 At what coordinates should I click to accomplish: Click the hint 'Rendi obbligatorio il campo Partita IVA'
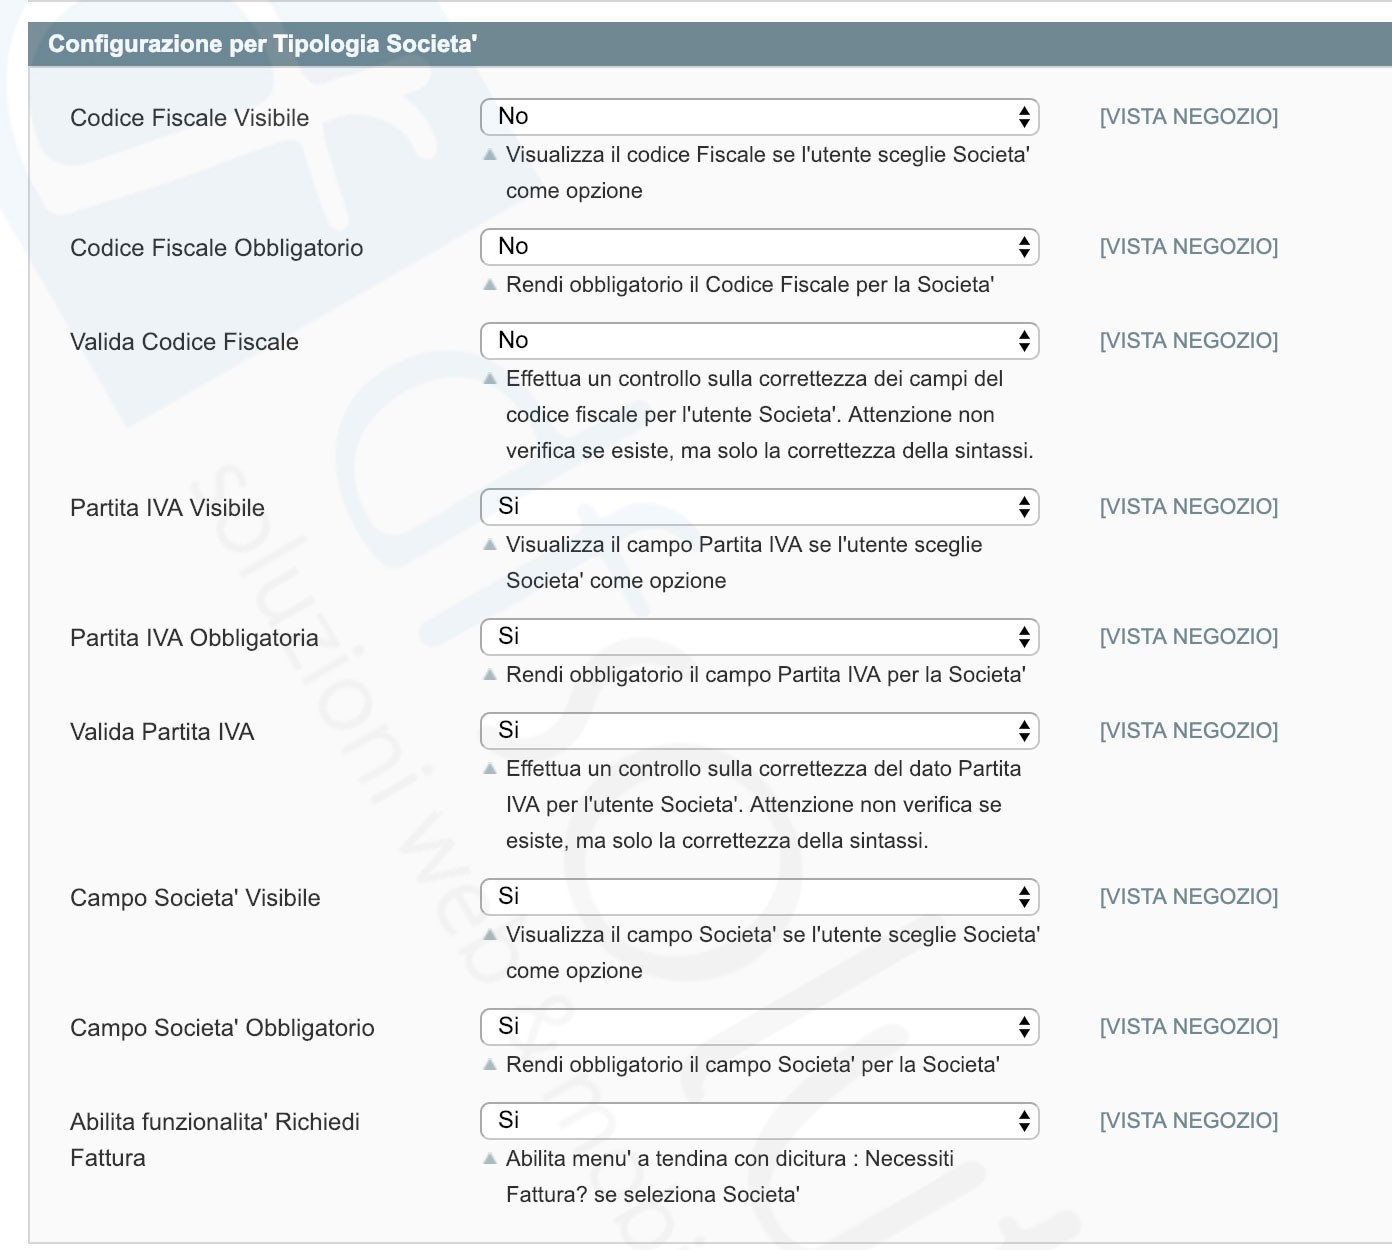coord(766,675)
